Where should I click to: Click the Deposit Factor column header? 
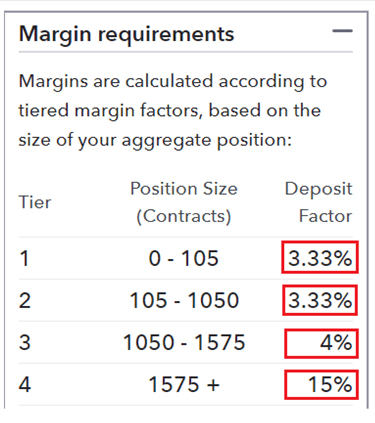pos(318,202)
